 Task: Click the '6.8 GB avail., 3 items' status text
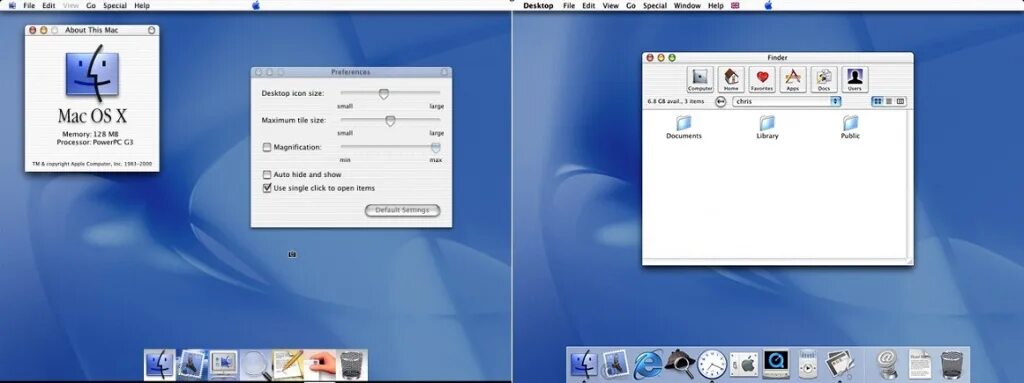[x=676, y=101]
